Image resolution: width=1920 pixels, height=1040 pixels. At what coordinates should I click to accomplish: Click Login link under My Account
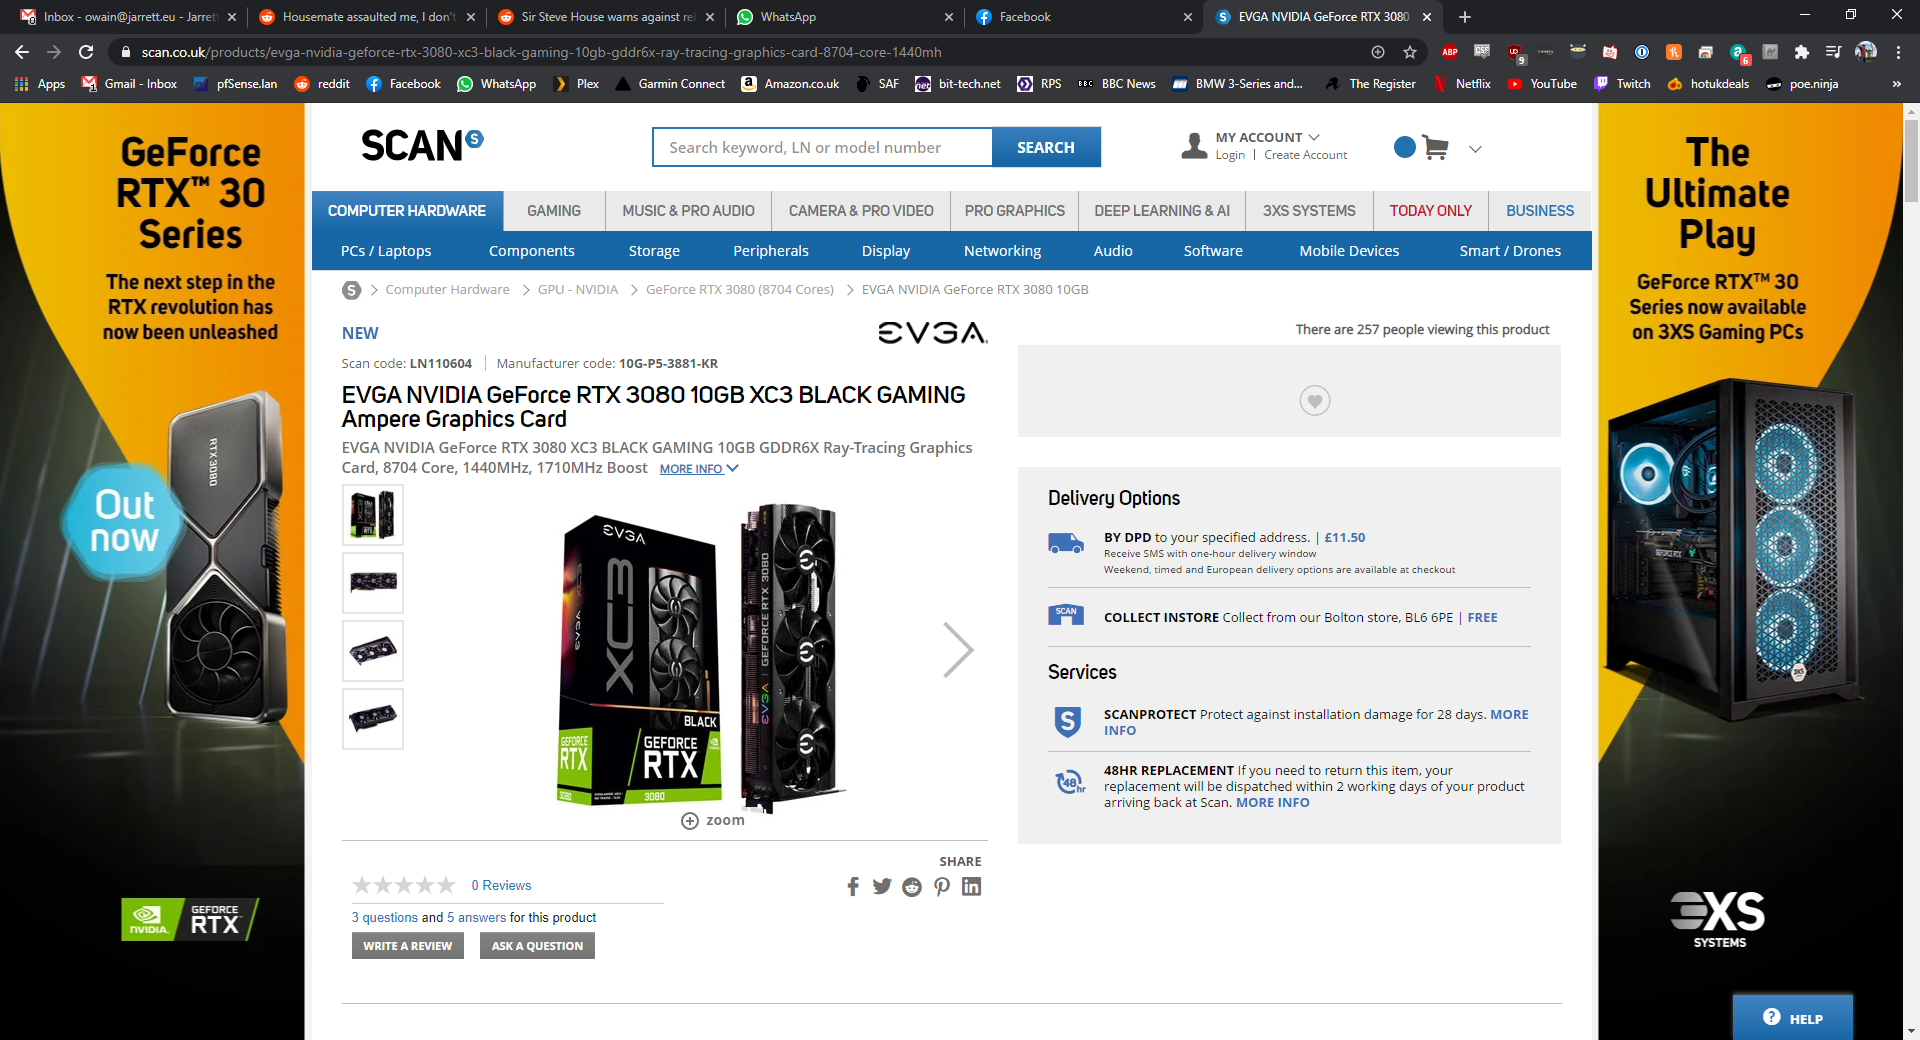(1230, 155)
